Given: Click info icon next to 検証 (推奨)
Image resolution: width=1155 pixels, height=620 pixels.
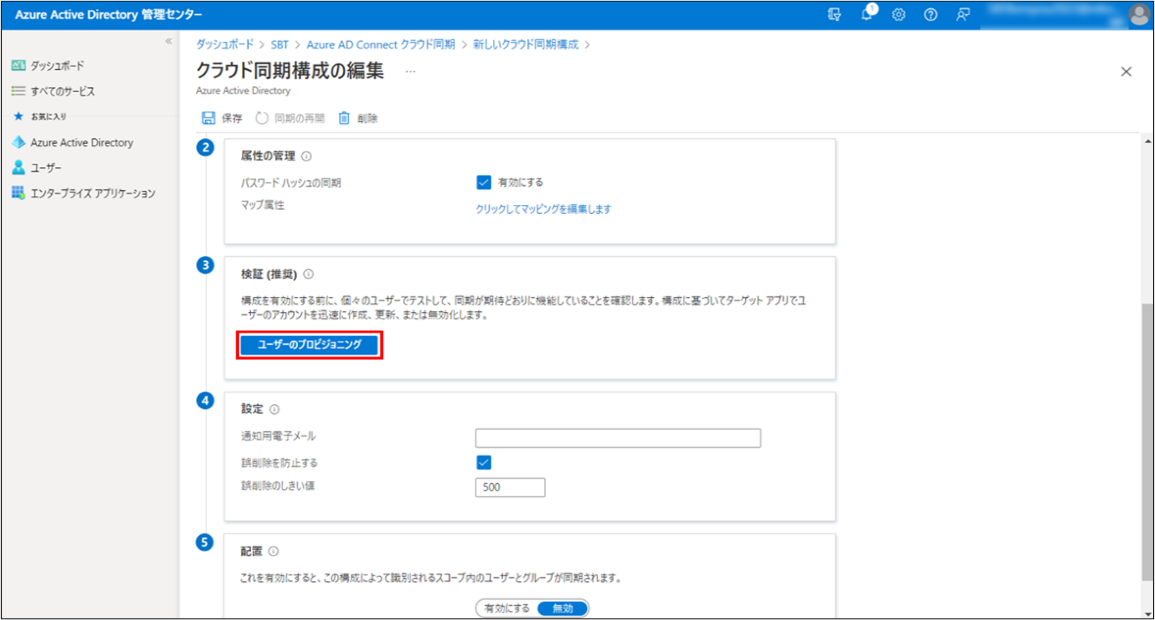Looking at the screenshot, I should [309, 274].
